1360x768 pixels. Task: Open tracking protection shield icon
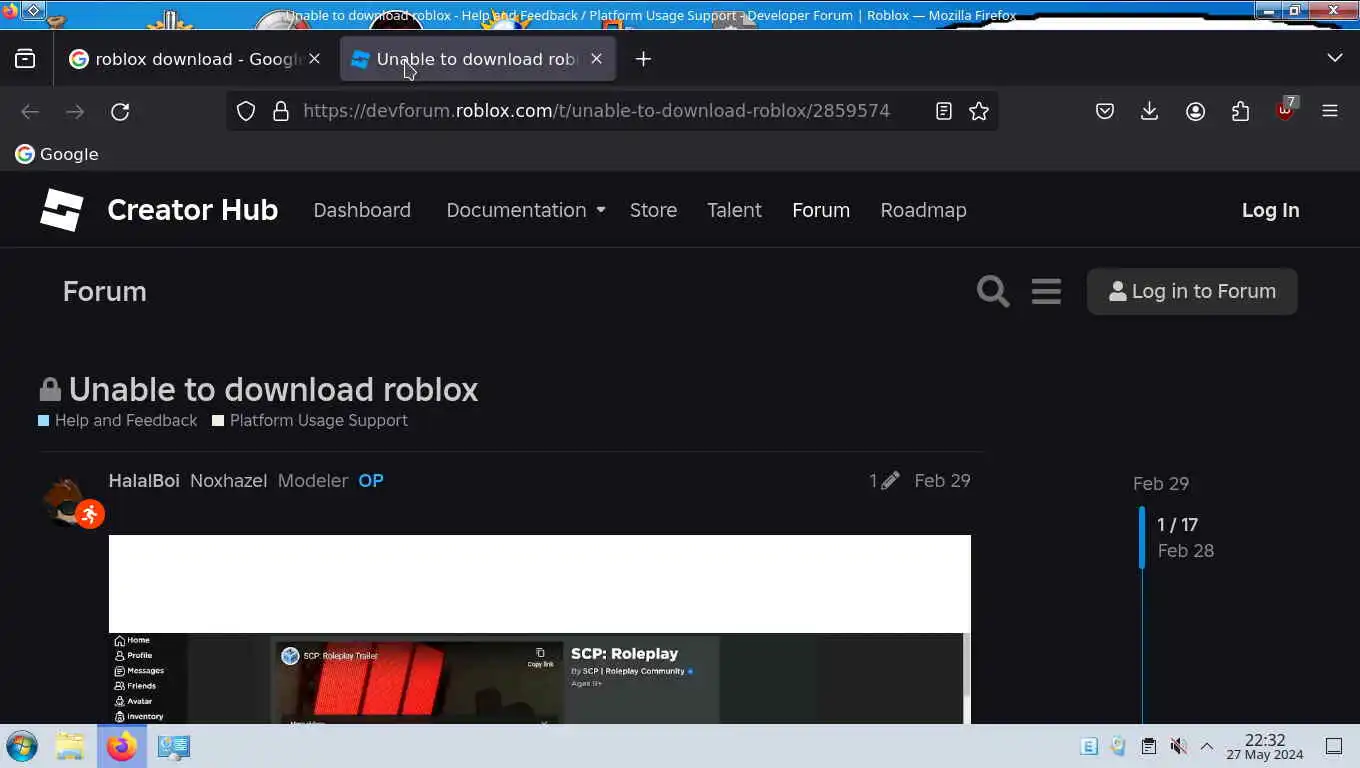pos(246,111)
